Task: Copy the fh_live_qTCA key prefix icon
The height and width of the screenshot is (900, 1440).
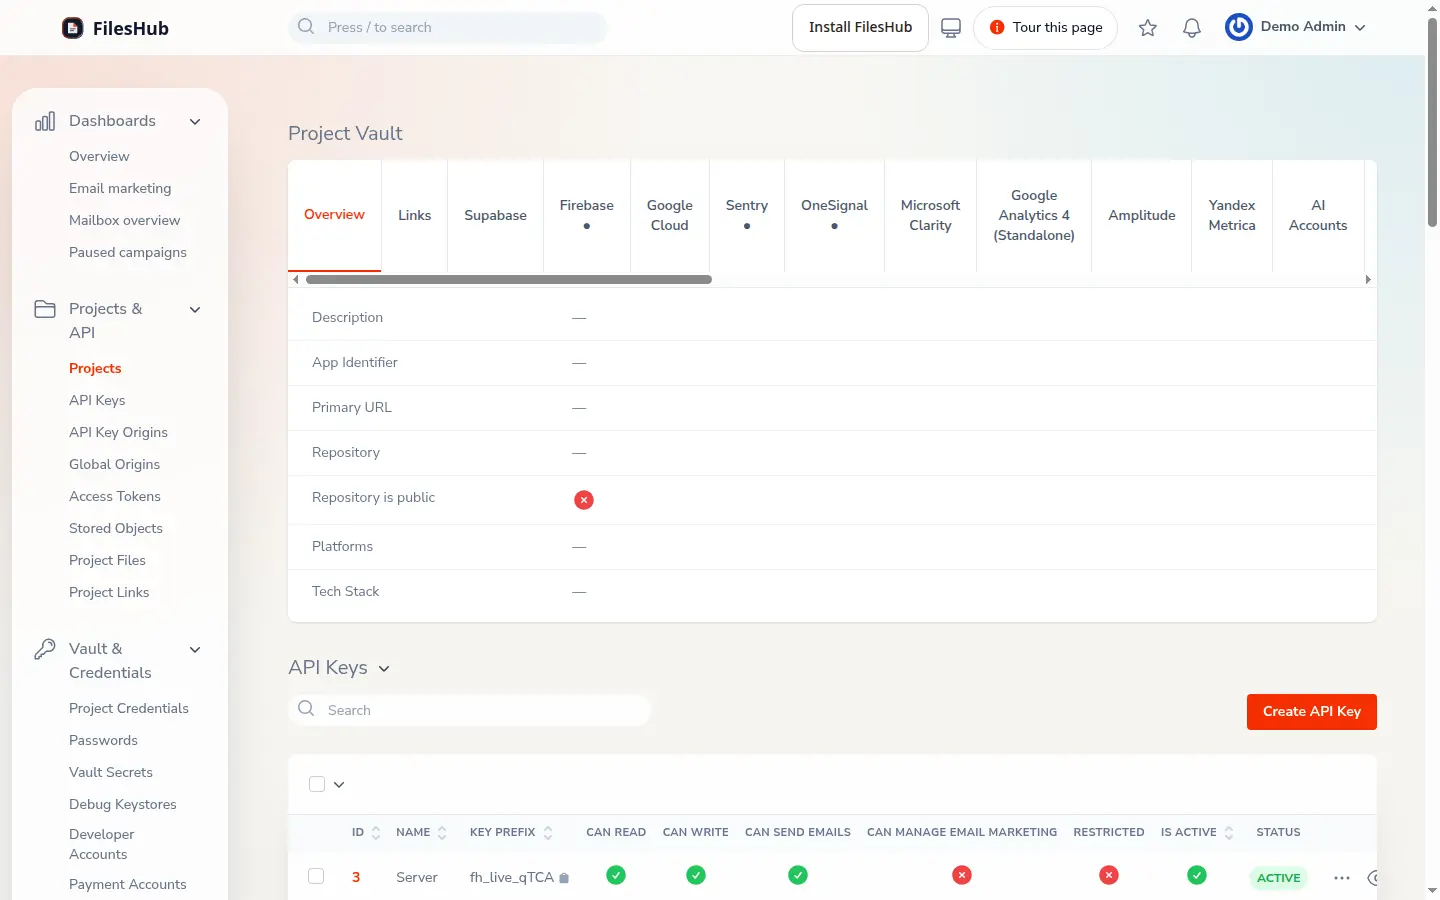Action: (x=564, y=878)
